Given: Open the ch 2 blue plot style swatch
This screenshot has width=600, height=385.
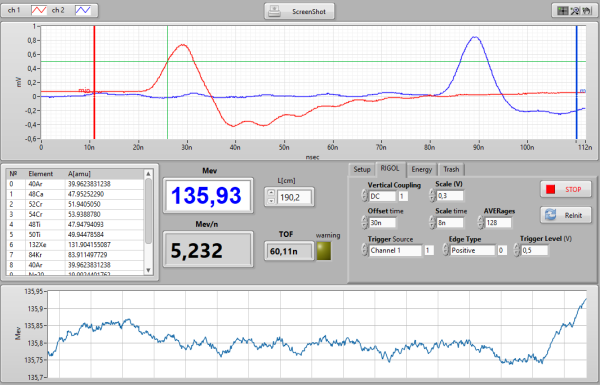Looking at the screenshot, I should coord(83,10).
